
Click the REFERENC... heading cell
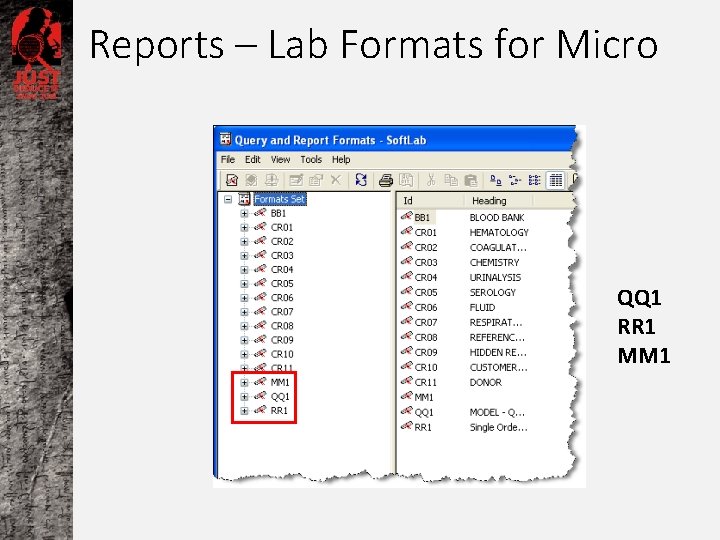(497, 338)
